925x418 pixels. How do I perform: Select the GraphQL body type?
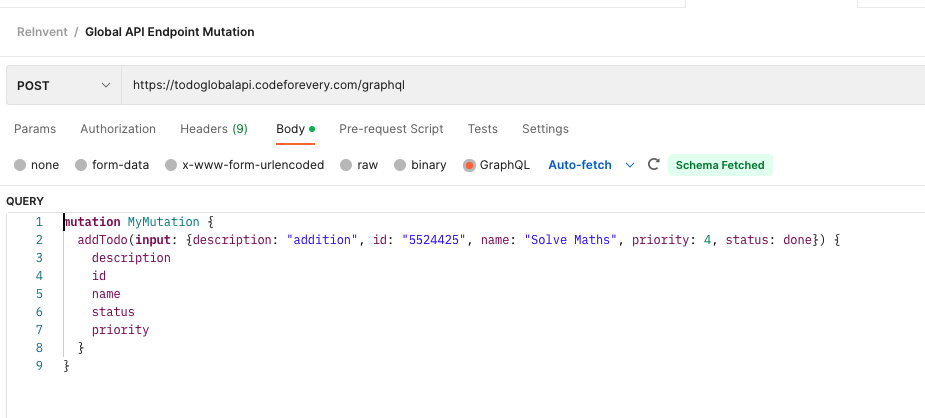[469, 166]
